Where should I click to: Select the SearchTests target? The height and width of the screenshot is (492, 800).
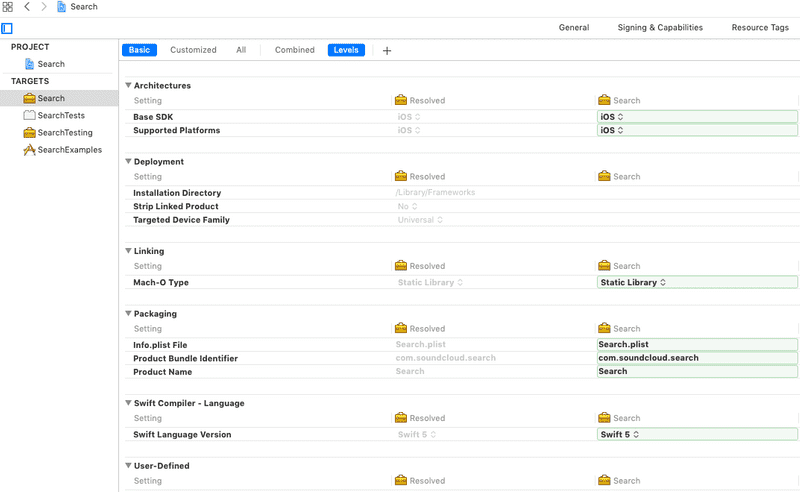pyautogui.click(x=59, y=115)
